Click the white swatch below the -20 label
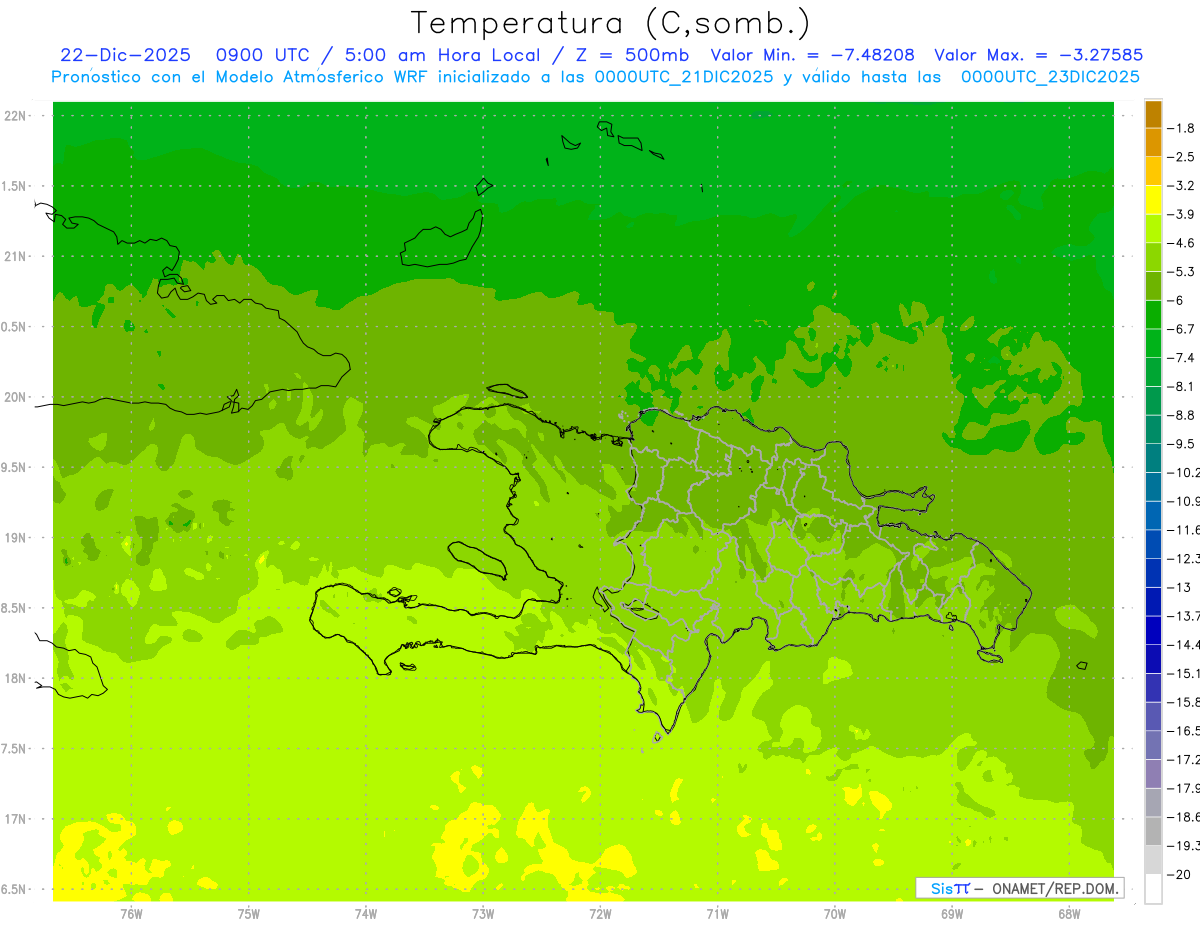 pyautogui.click(x=1153, y=889)
